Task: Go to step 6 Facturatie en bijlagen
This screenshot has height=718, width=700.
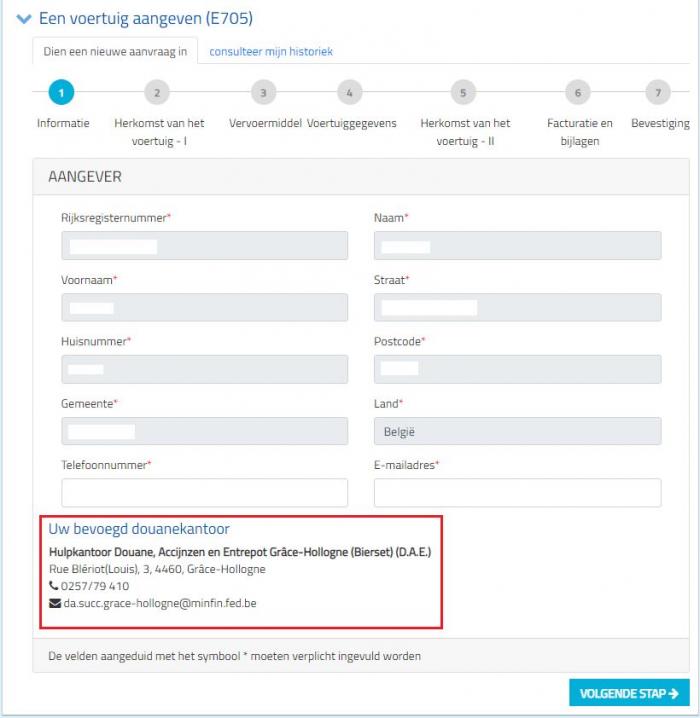Action: [x=578, y=92]
